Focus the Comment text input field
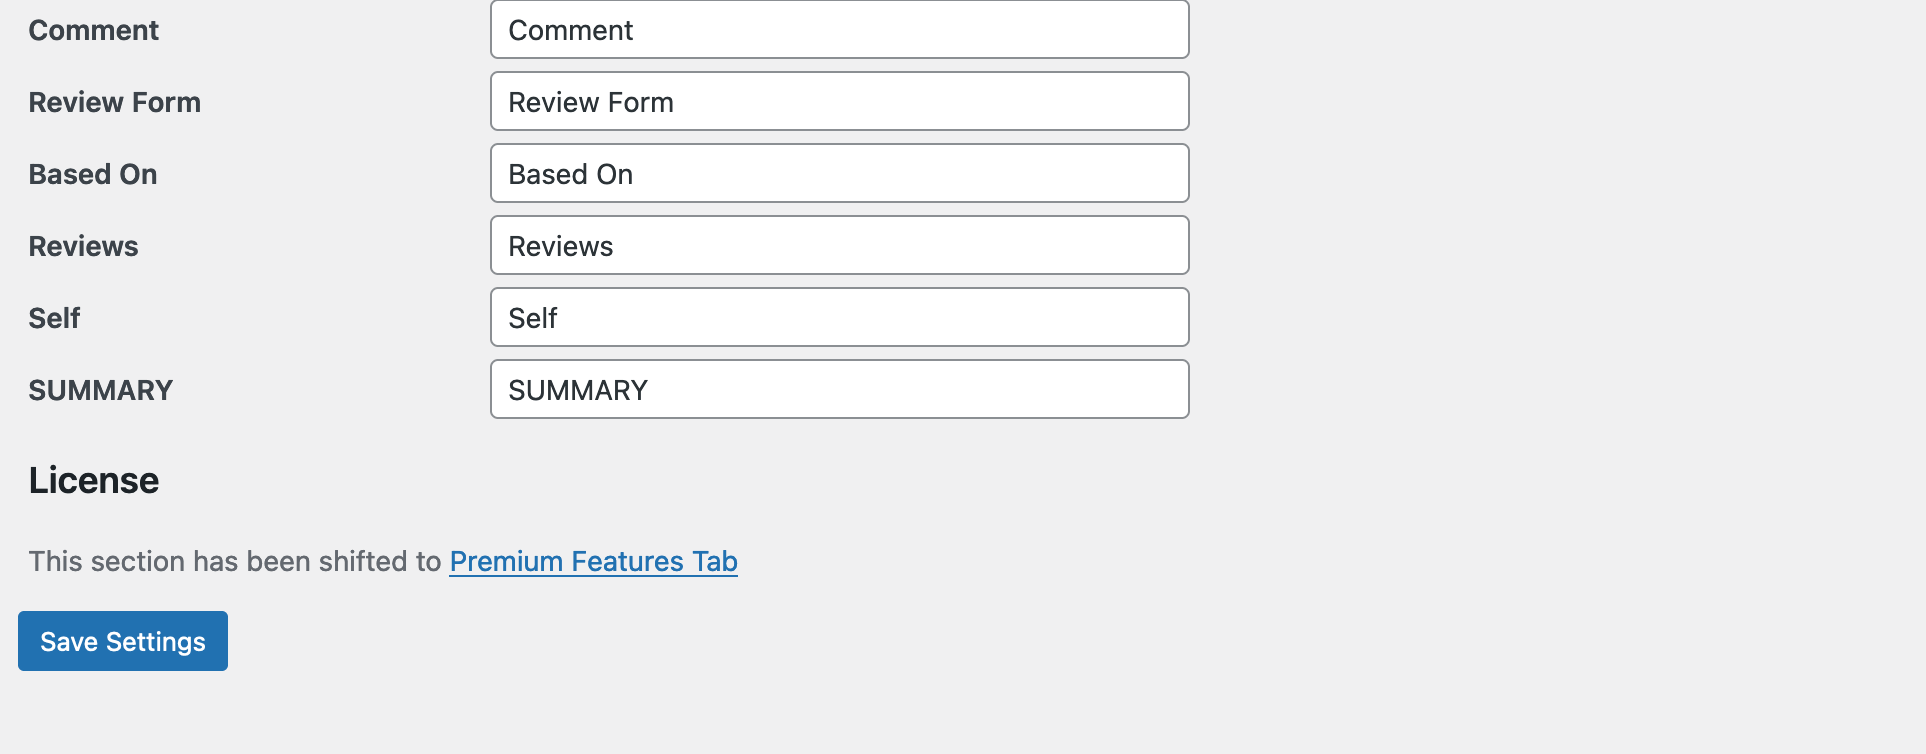 click(839, 29)
